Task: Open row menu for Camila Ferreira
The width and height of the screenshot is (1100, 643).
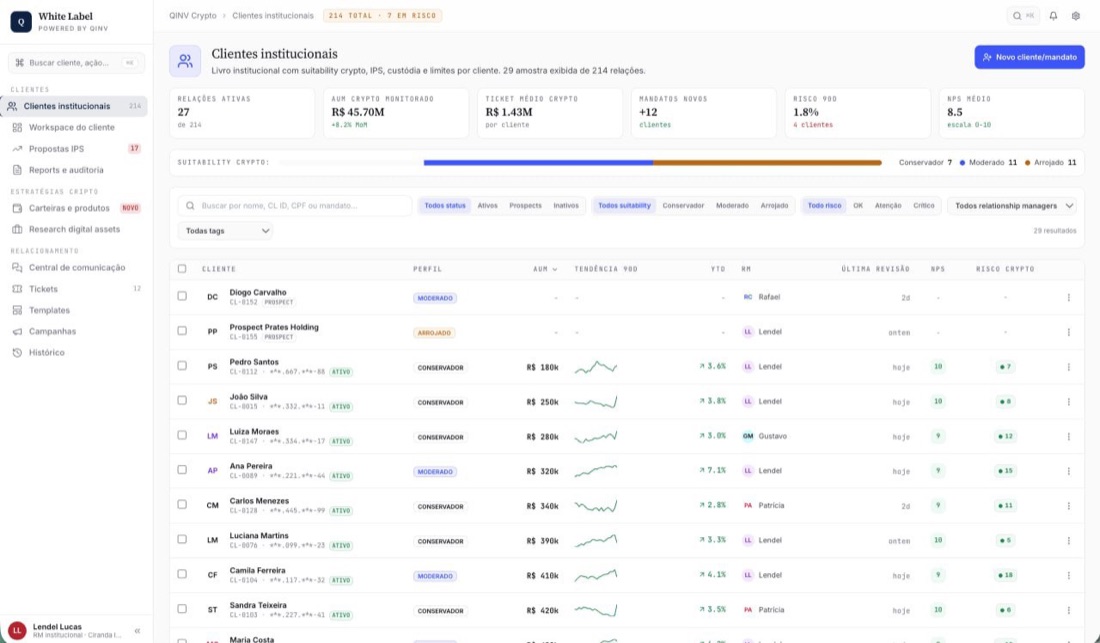Action: click(1068, 575)
